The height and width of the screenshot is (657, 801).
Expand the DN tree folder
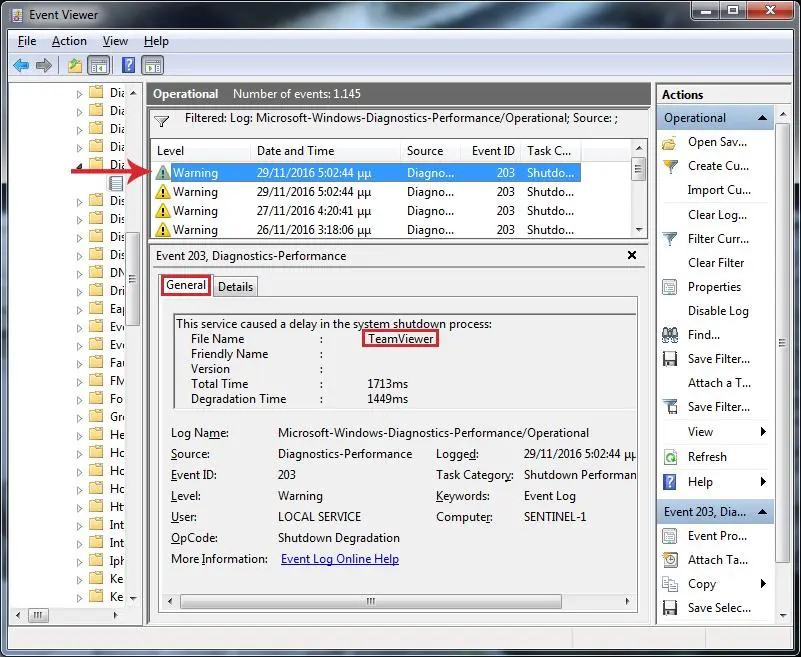(79, 274)
